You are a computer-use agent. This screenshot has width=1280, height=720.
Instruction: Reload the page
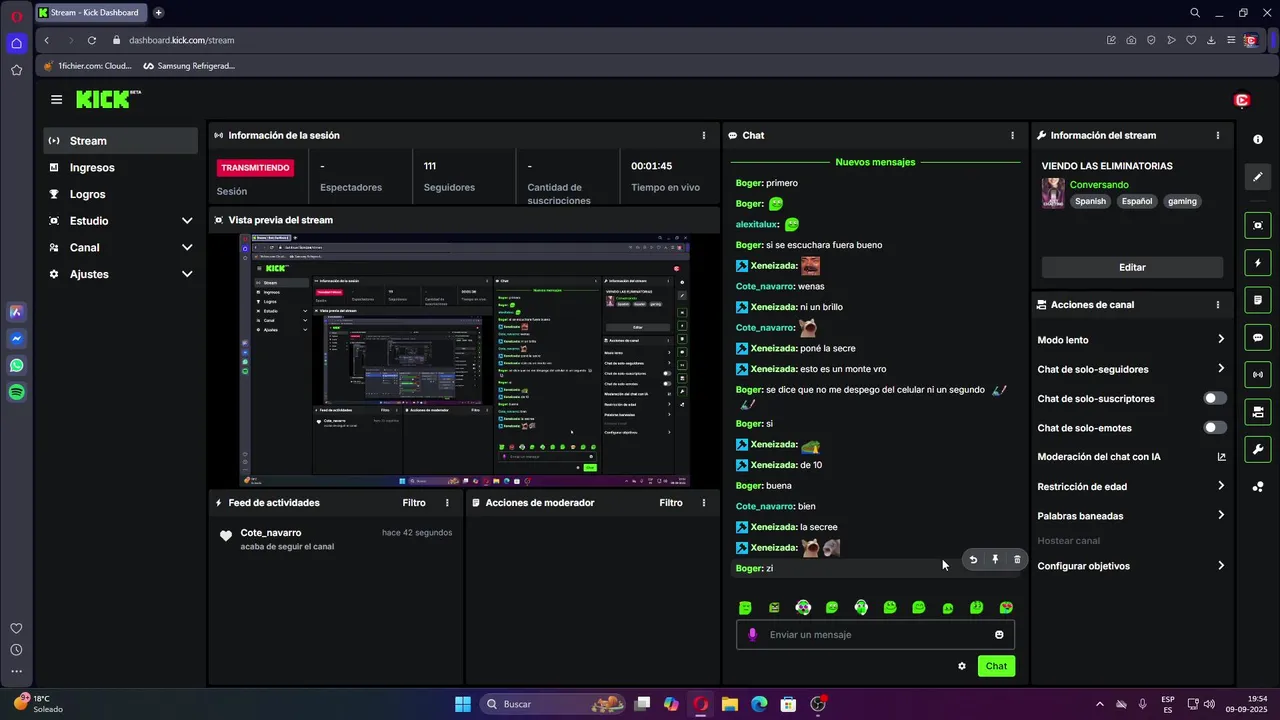[x=92, y=40]
